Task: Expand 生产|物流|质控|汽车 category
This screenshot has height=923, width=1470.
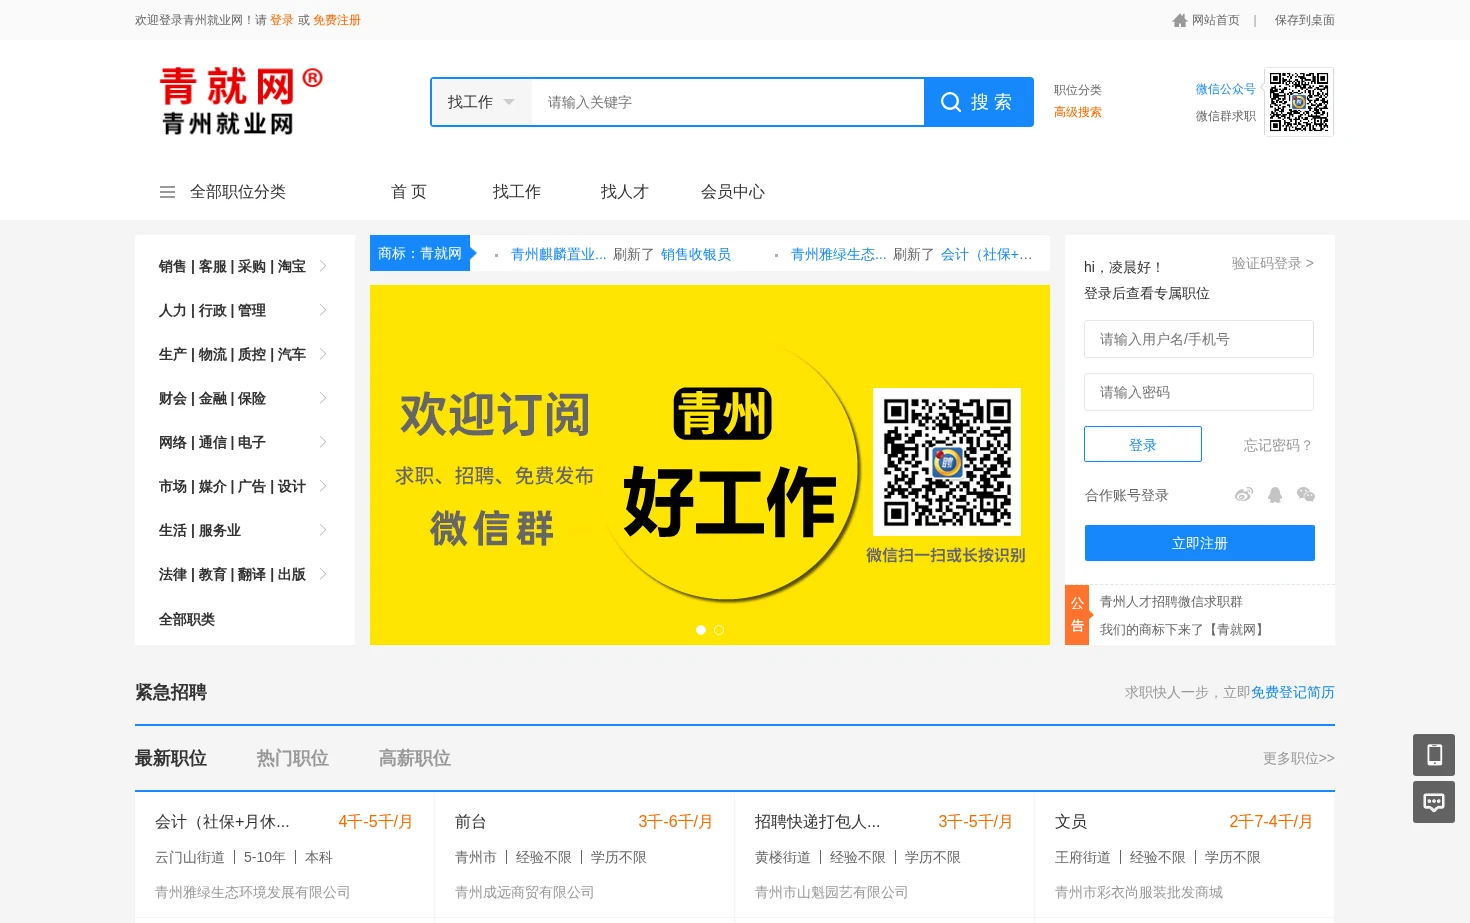Action: click(x=244, y=354)
